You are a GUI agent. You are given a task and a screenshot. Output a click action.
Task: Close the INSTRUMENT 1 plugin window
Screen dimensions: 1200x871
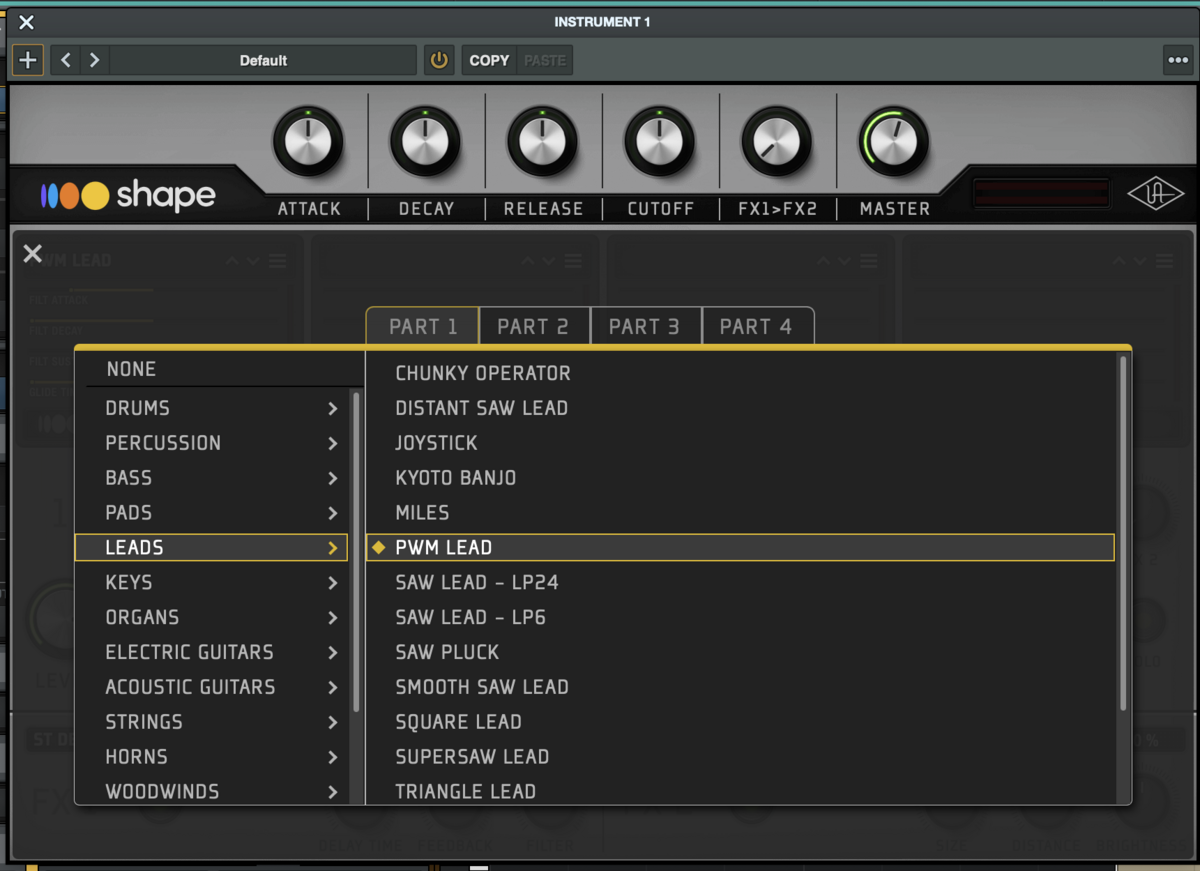click(26, 22)
